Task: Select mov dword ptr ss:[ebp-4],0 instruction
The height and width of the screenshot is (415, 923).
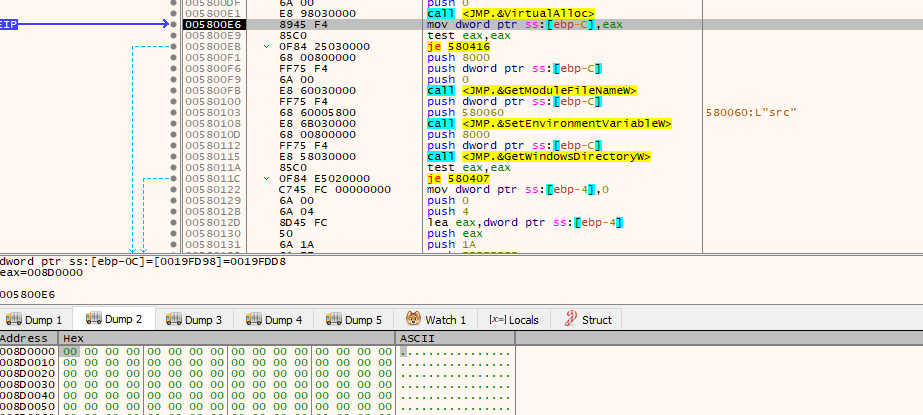Action: click(x=519, y=190)
